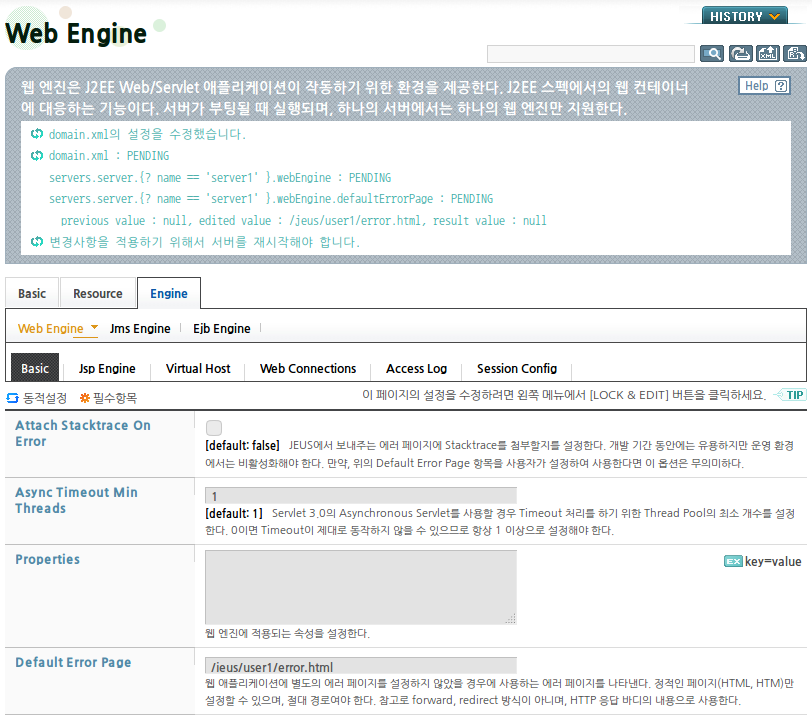Click the Help button
This screenshot has width=812, height=720.
764,86
